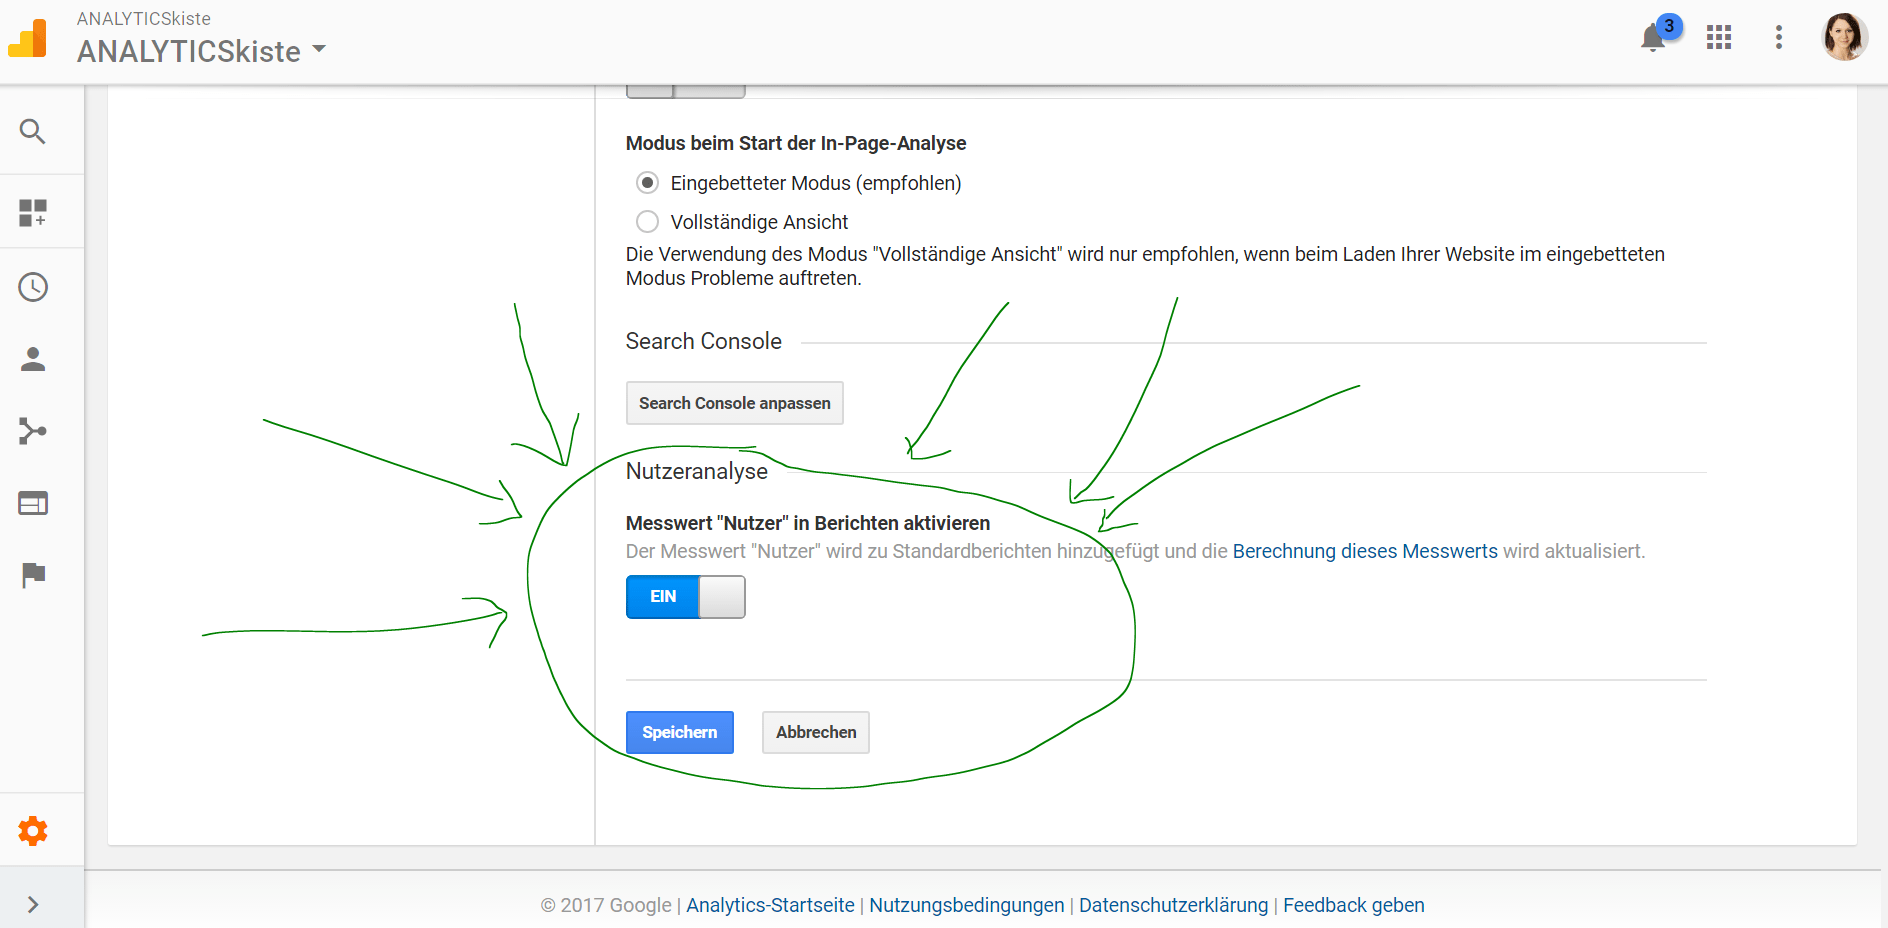
Task: Open the three-dot overflow menu
Action: coord(1779,38)
